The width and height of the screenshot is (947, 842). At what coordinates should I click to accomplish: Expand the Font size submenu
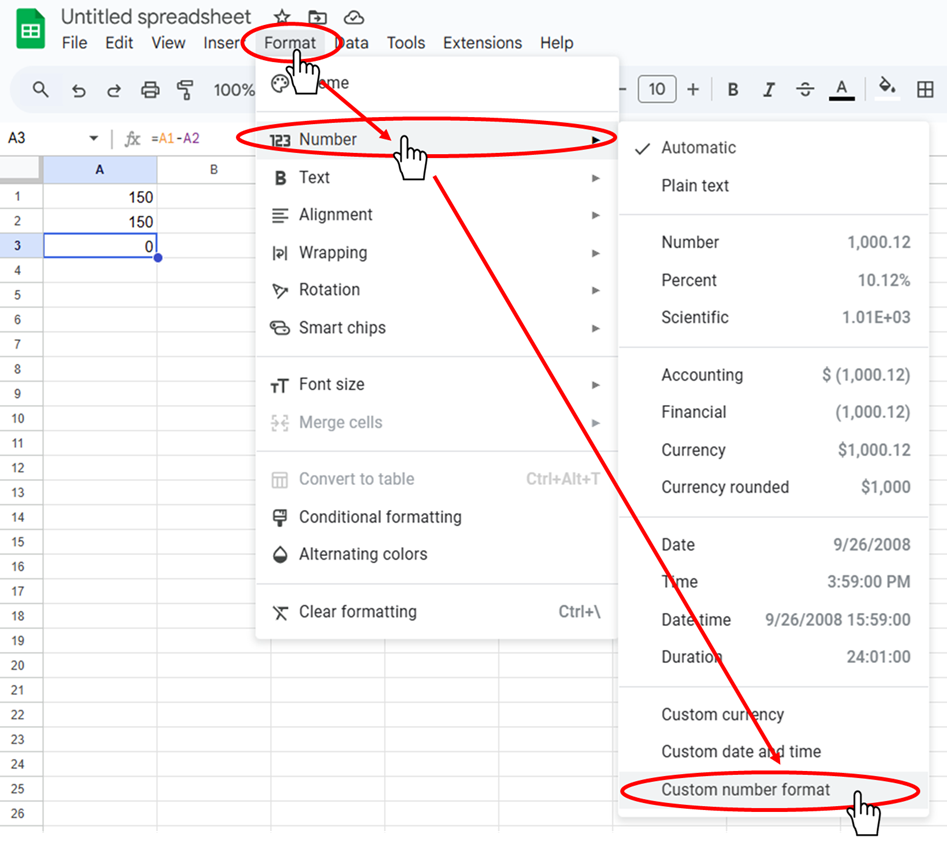click(437, 385)
